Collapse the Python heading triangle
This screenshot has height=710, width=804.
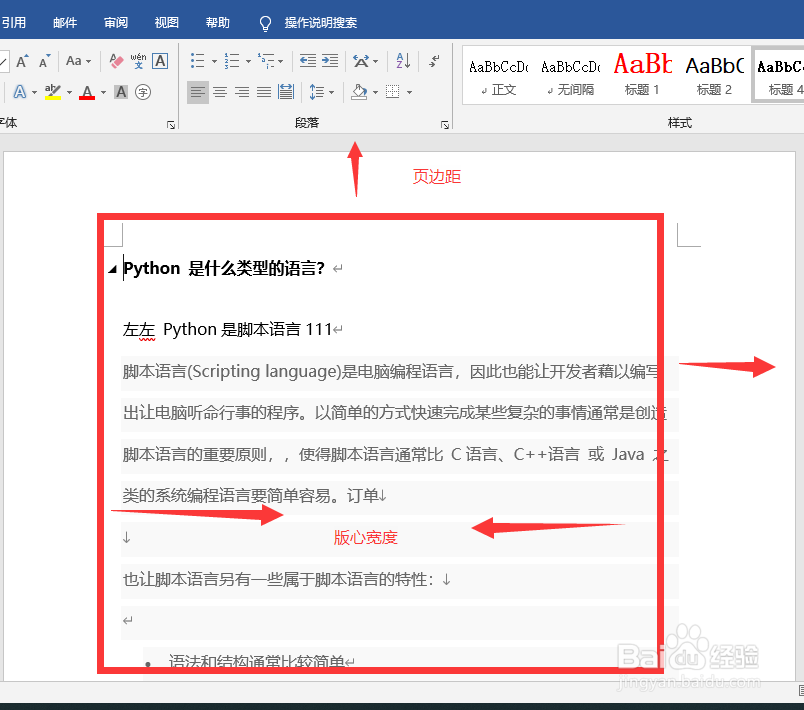(x=112, y=269)
